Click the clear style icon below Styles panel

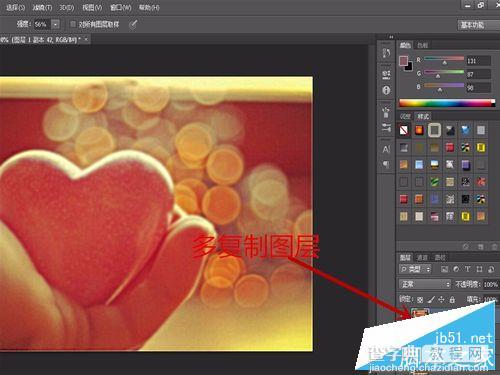click(466, 247)
